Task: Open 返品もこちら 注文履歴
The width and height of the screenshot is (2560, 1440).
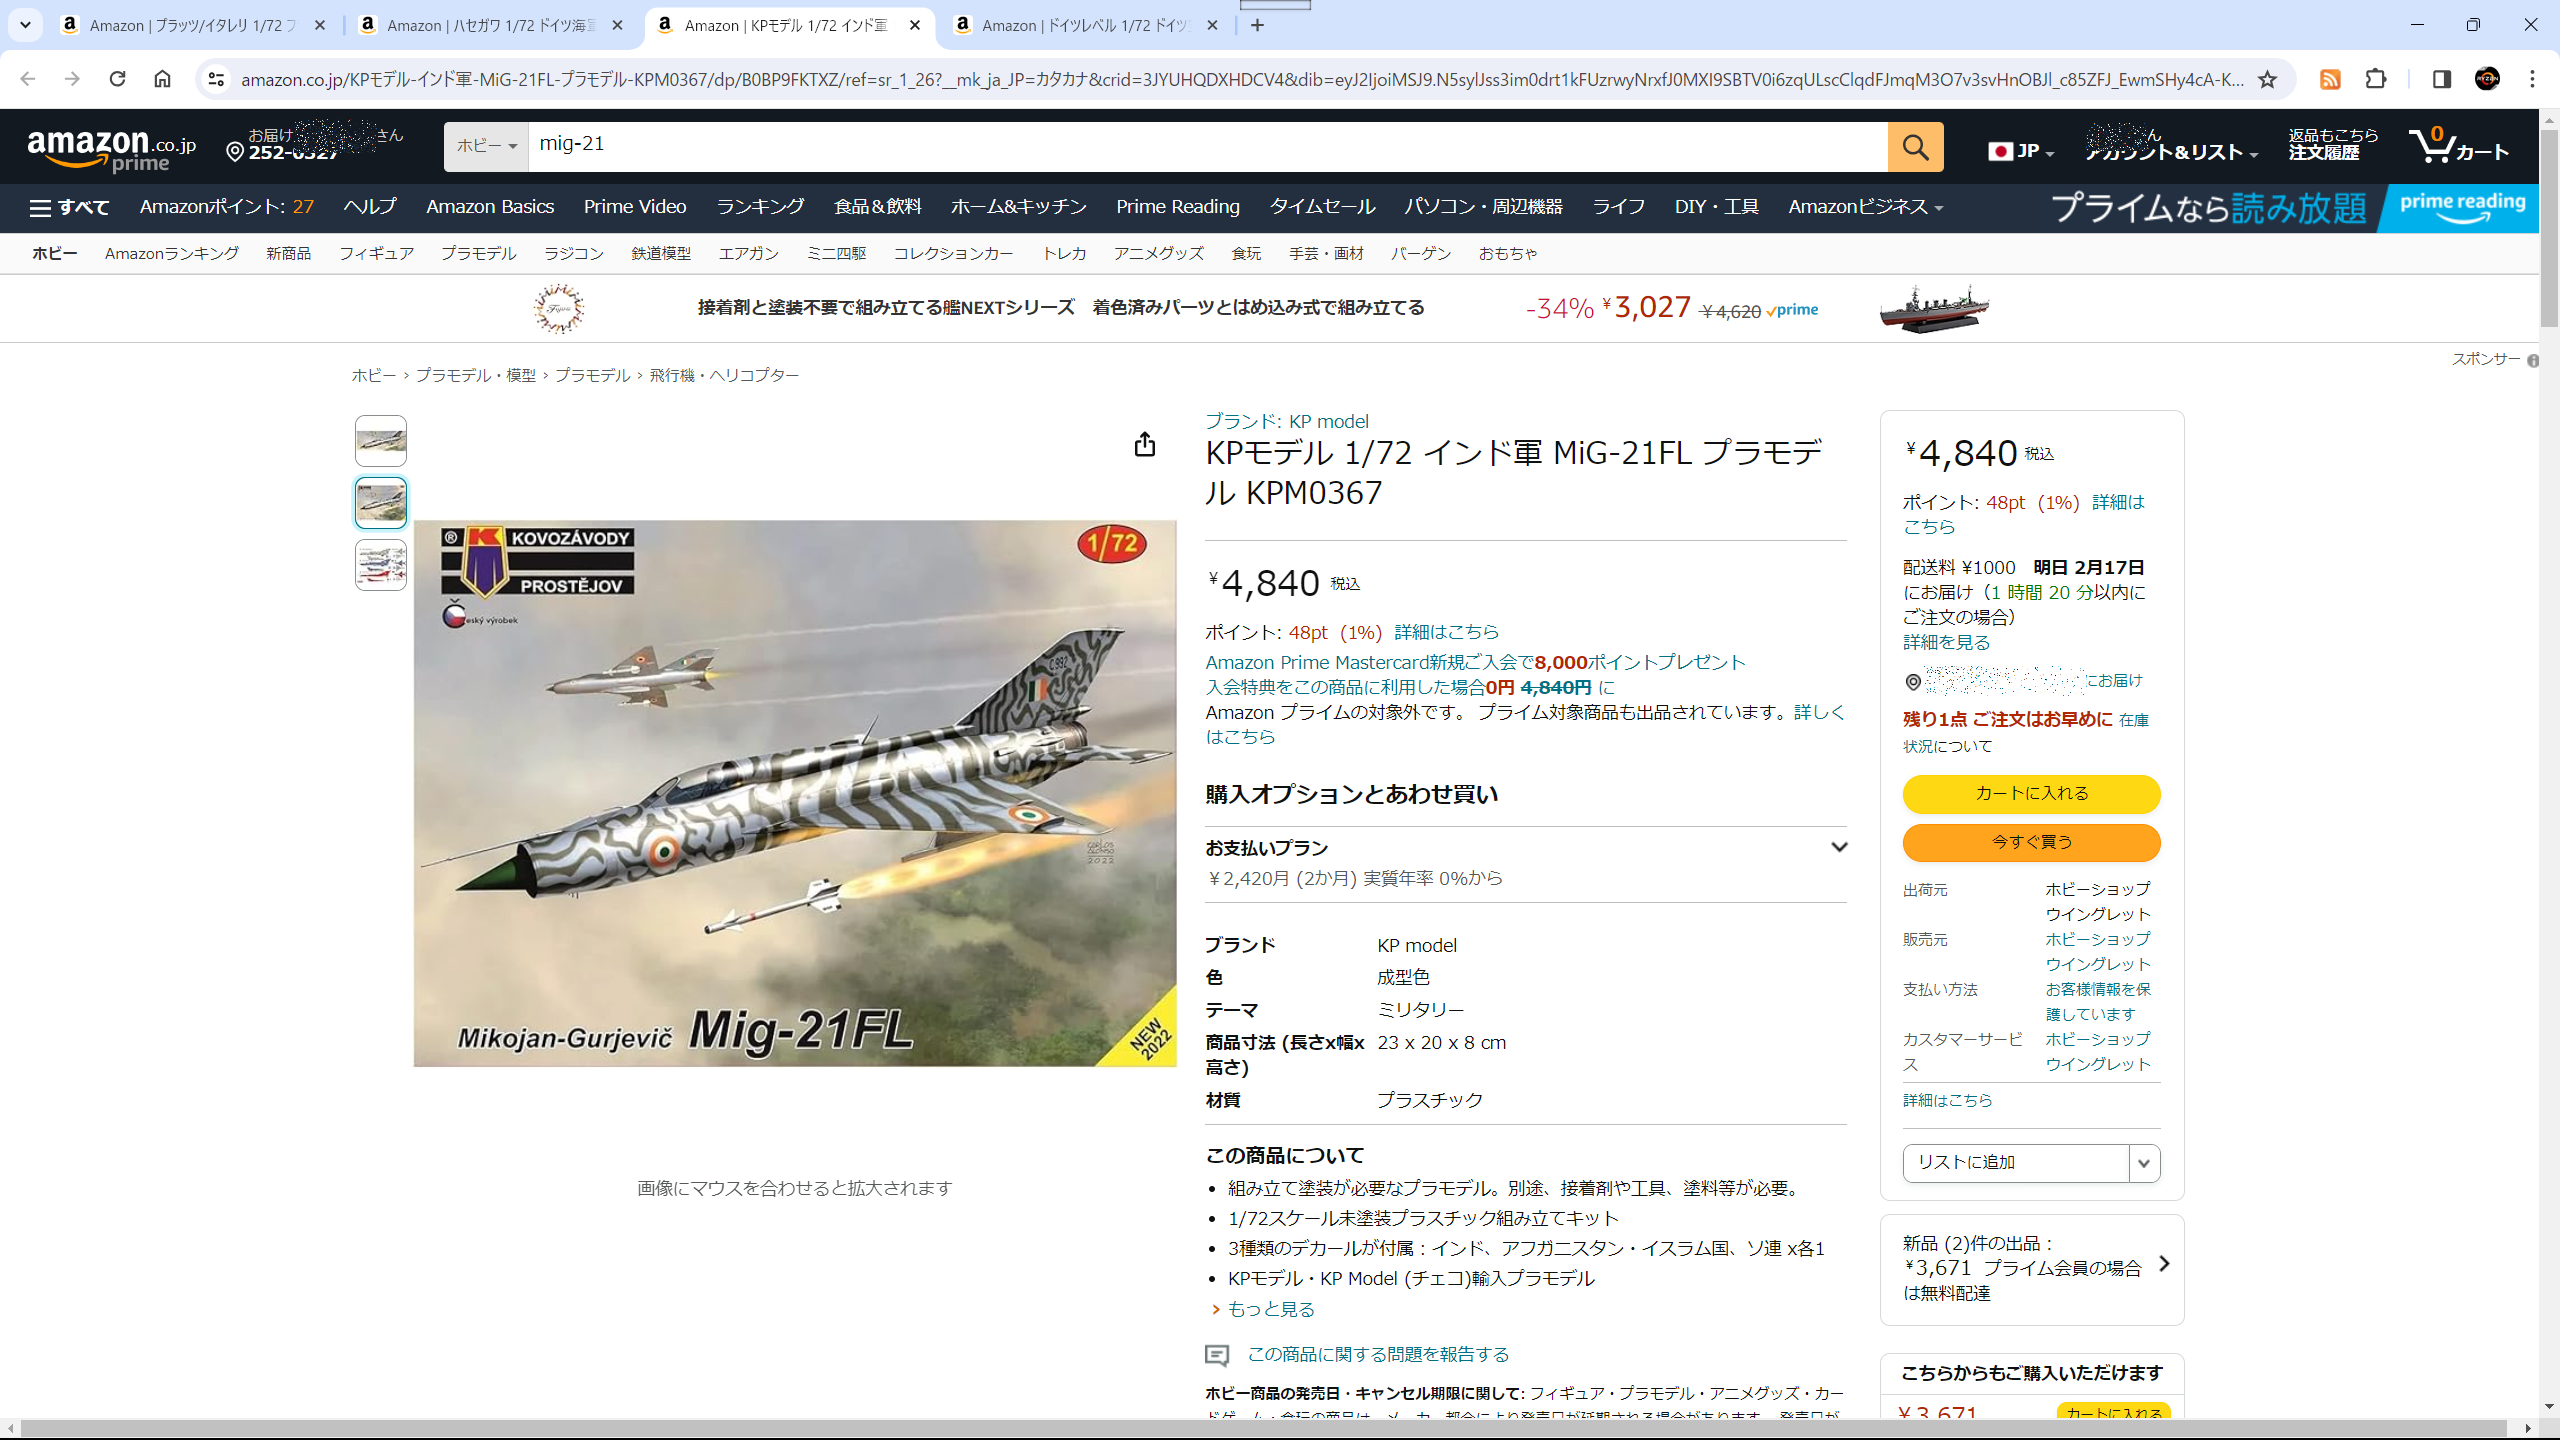Action: click(2333, 144)
